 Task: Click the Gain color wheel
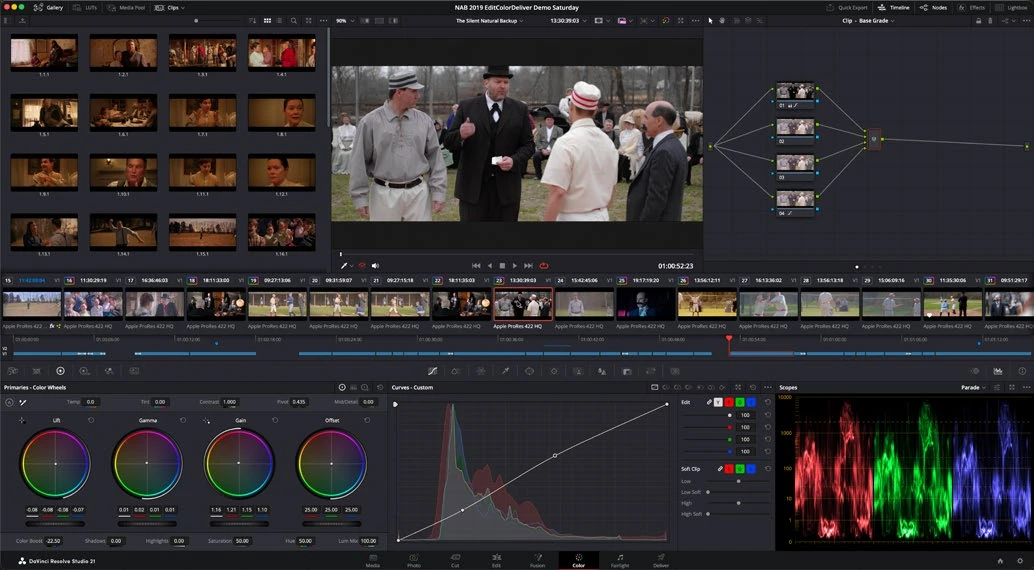tap(239, 463)
